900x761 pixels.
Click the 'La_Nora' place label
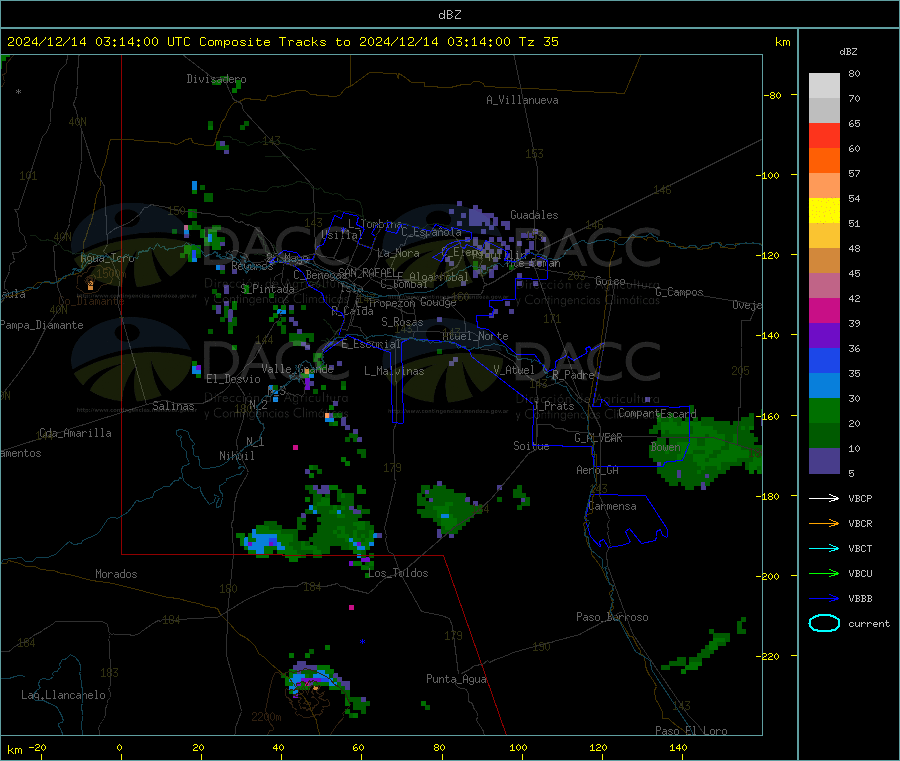tap(398, 253)
